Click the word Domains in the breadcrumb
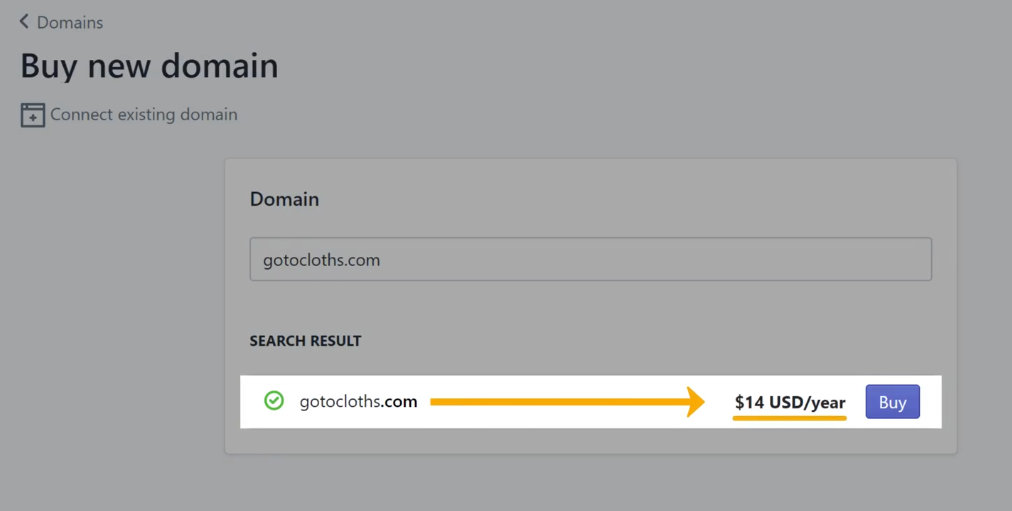Screen dimensions: 1012x511 [70, 23]
